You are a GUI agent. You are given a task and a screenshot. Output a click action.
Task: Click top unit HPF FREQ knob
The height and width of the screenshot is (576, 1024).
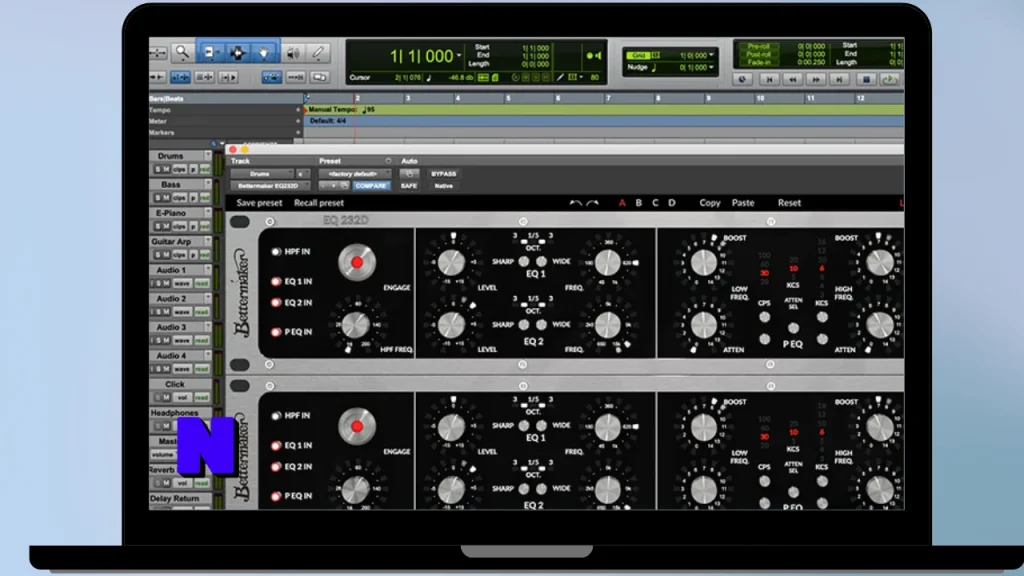click(356, 325)
